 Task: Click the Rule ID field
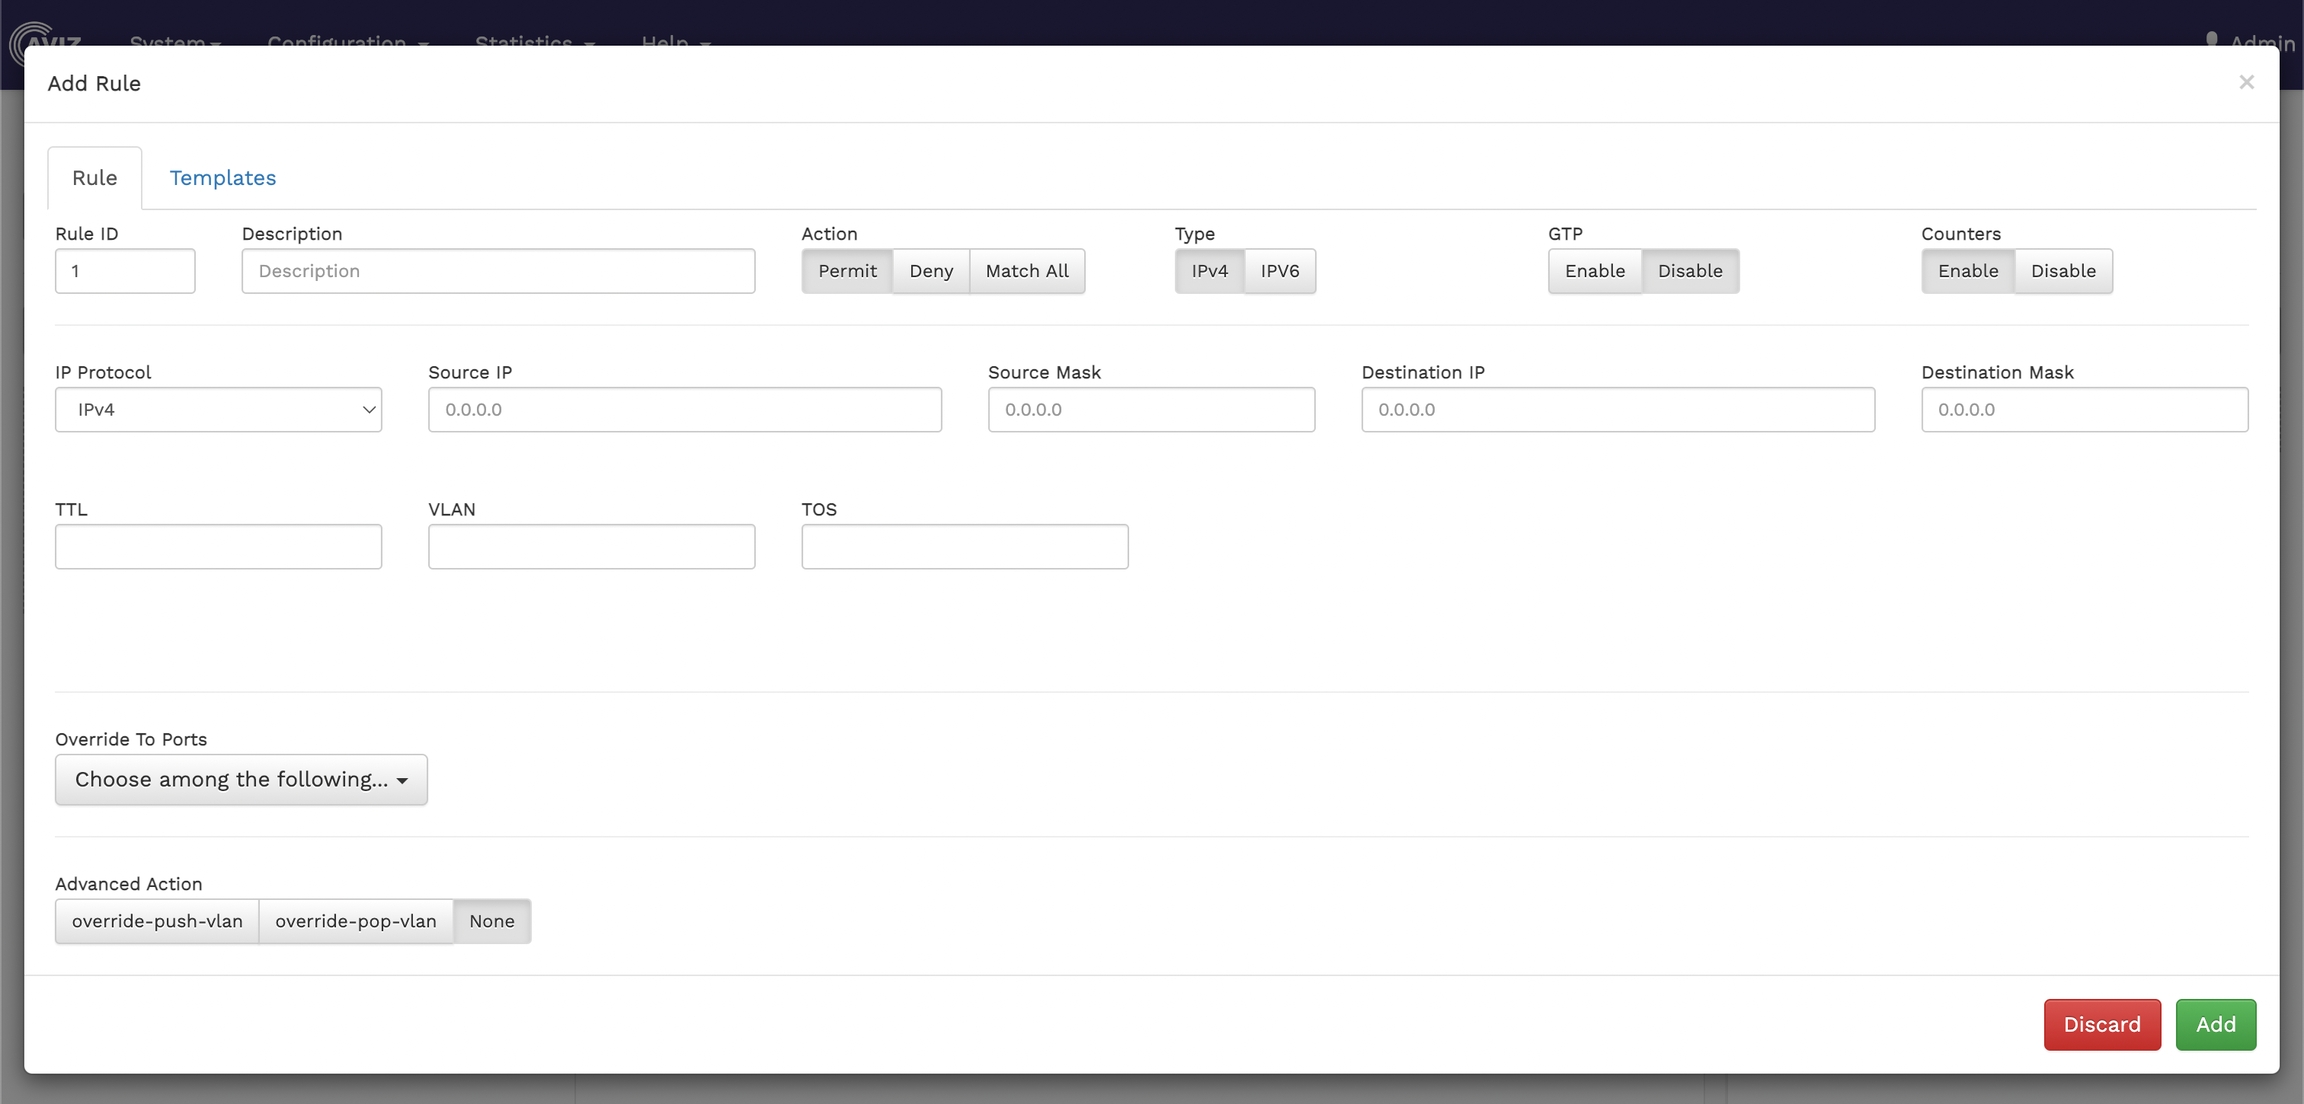tap(124, 271)
